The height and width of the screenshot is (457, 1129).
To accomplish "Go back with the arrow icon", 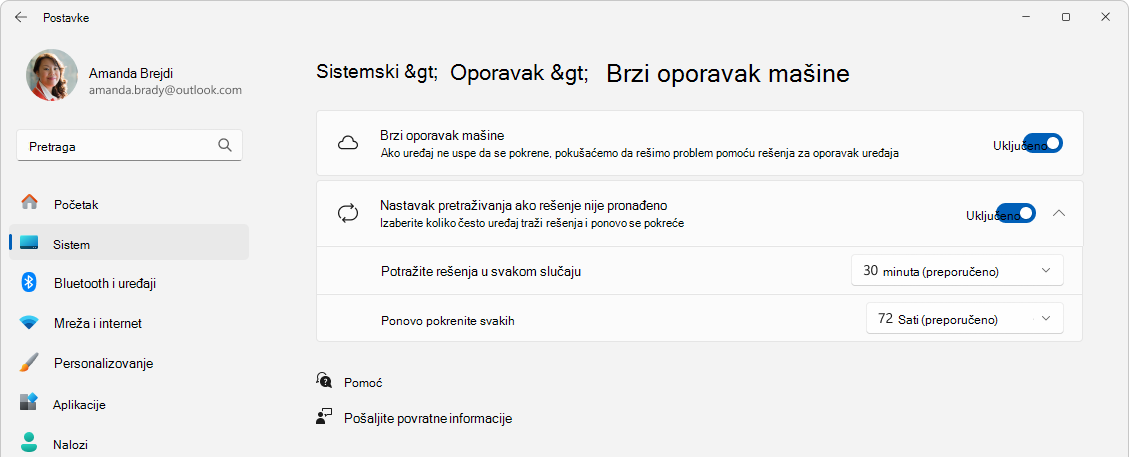I will [x=21, y=17].
